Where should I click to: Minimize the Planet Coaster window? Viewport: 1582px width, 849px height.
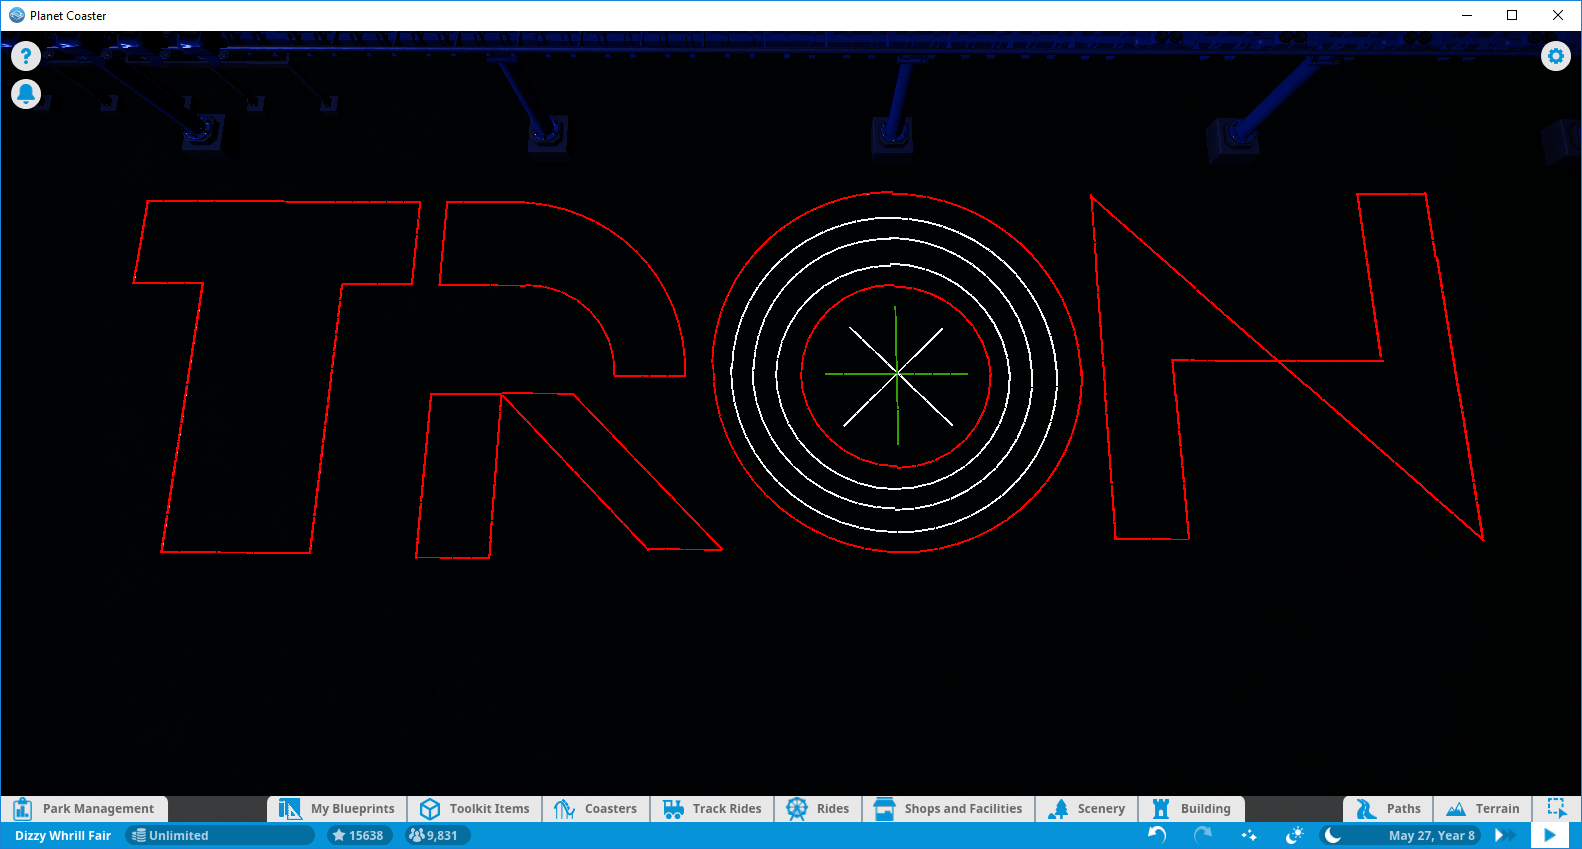pyautogui.click(x=1467, y=15)
